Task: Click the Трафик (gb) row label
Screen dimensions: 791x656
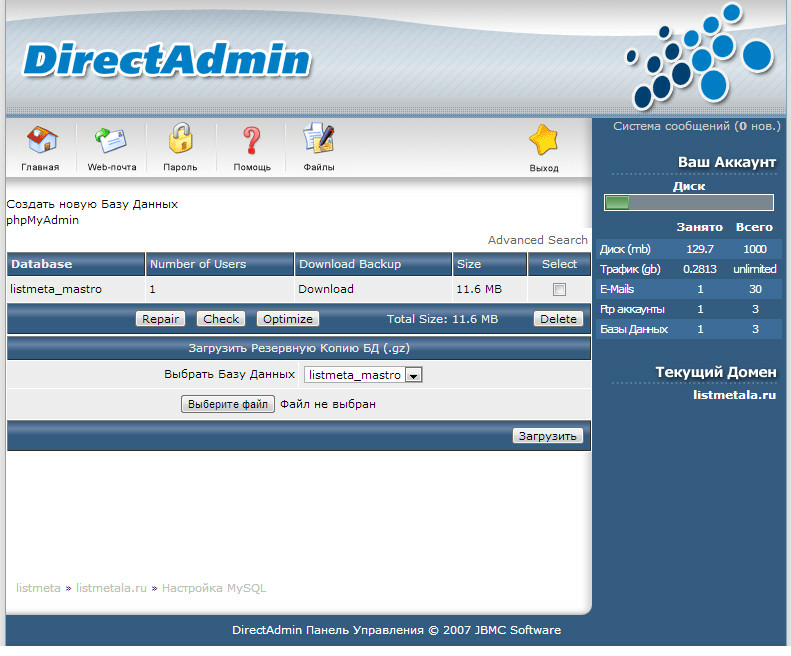Action: (630, 269)
